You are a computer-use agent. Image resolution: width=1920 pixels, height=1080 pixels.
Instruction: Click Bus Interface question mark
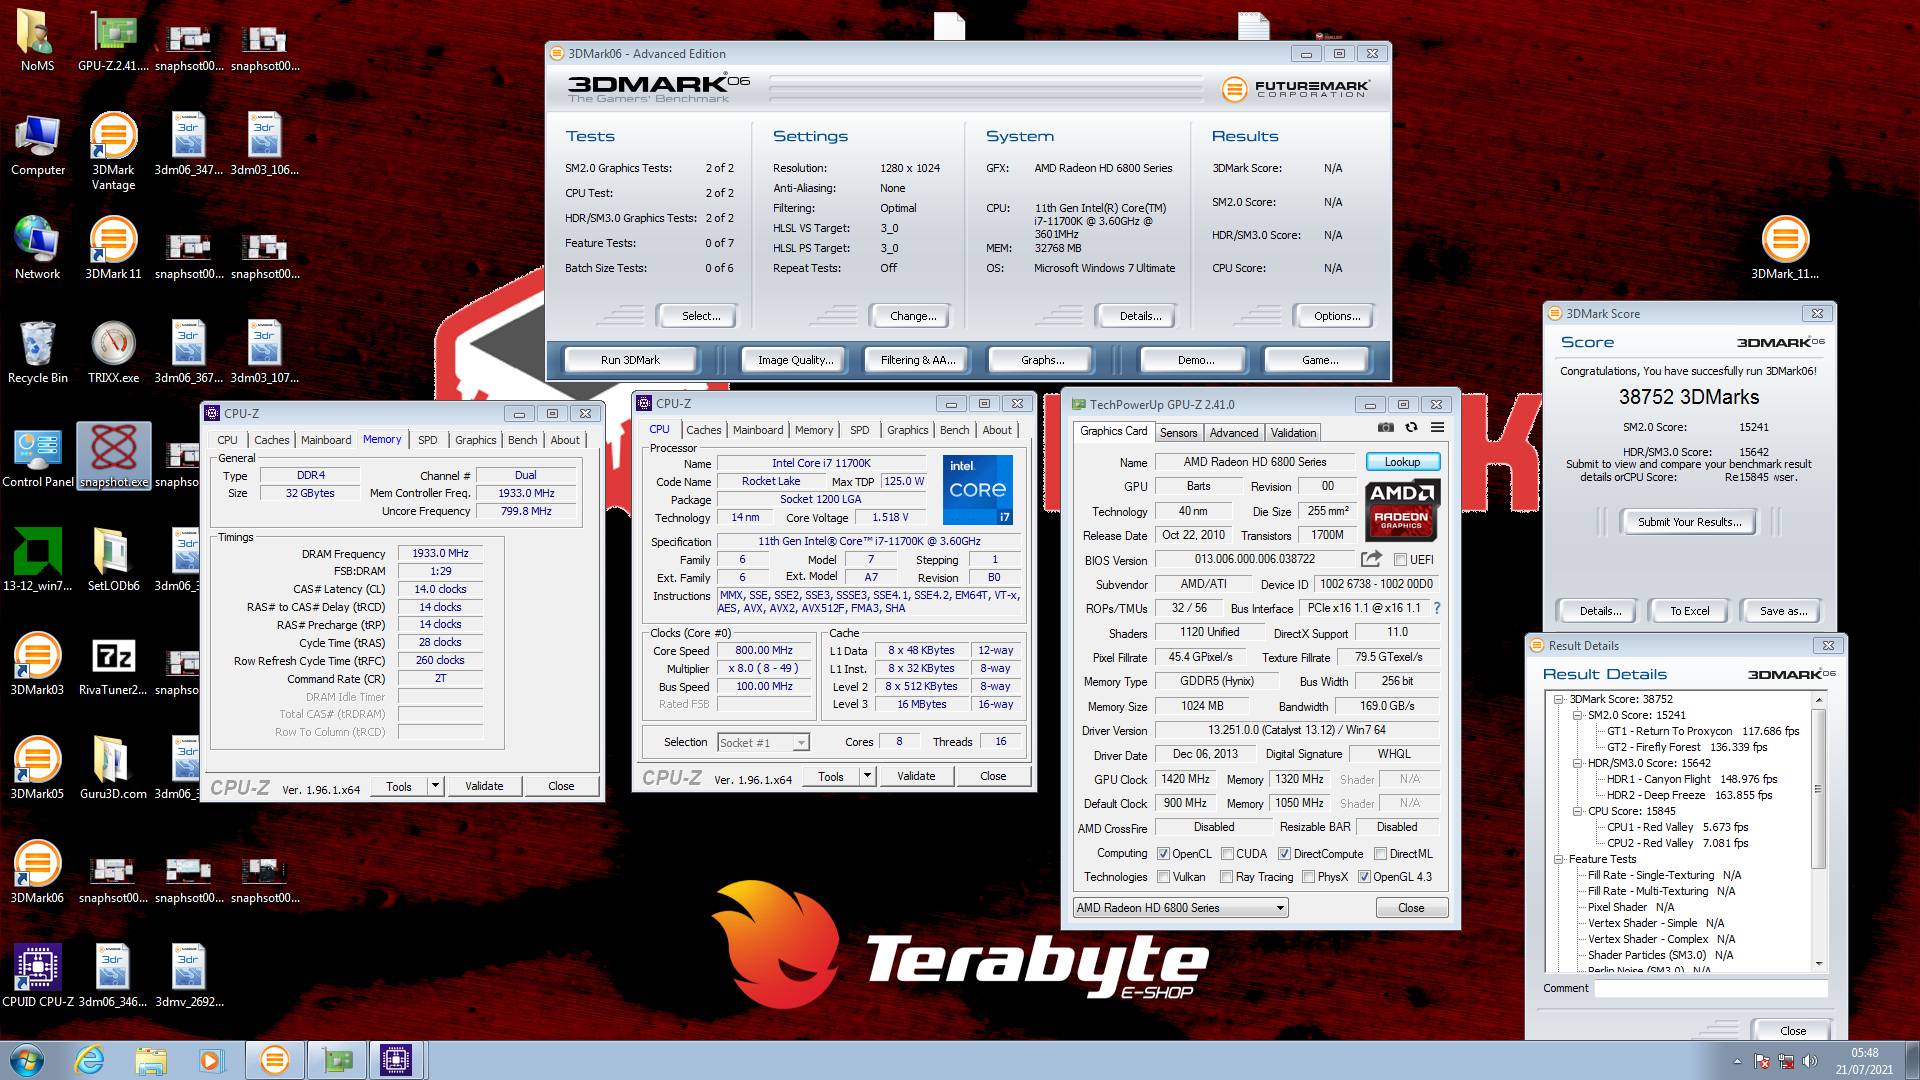point(1437,608)
